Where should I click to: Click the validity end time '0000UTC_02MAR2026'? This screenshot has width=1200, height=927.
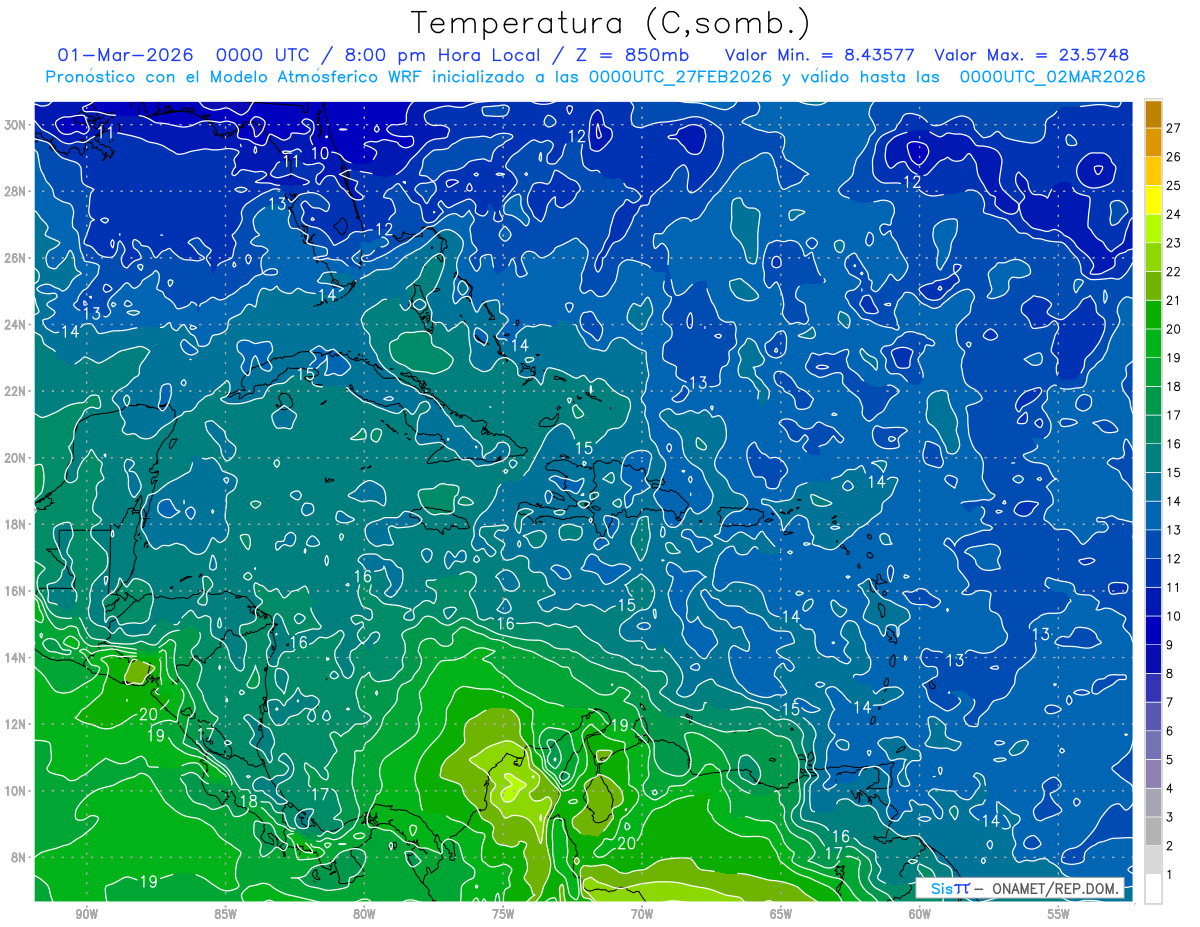click(1052, 77)
